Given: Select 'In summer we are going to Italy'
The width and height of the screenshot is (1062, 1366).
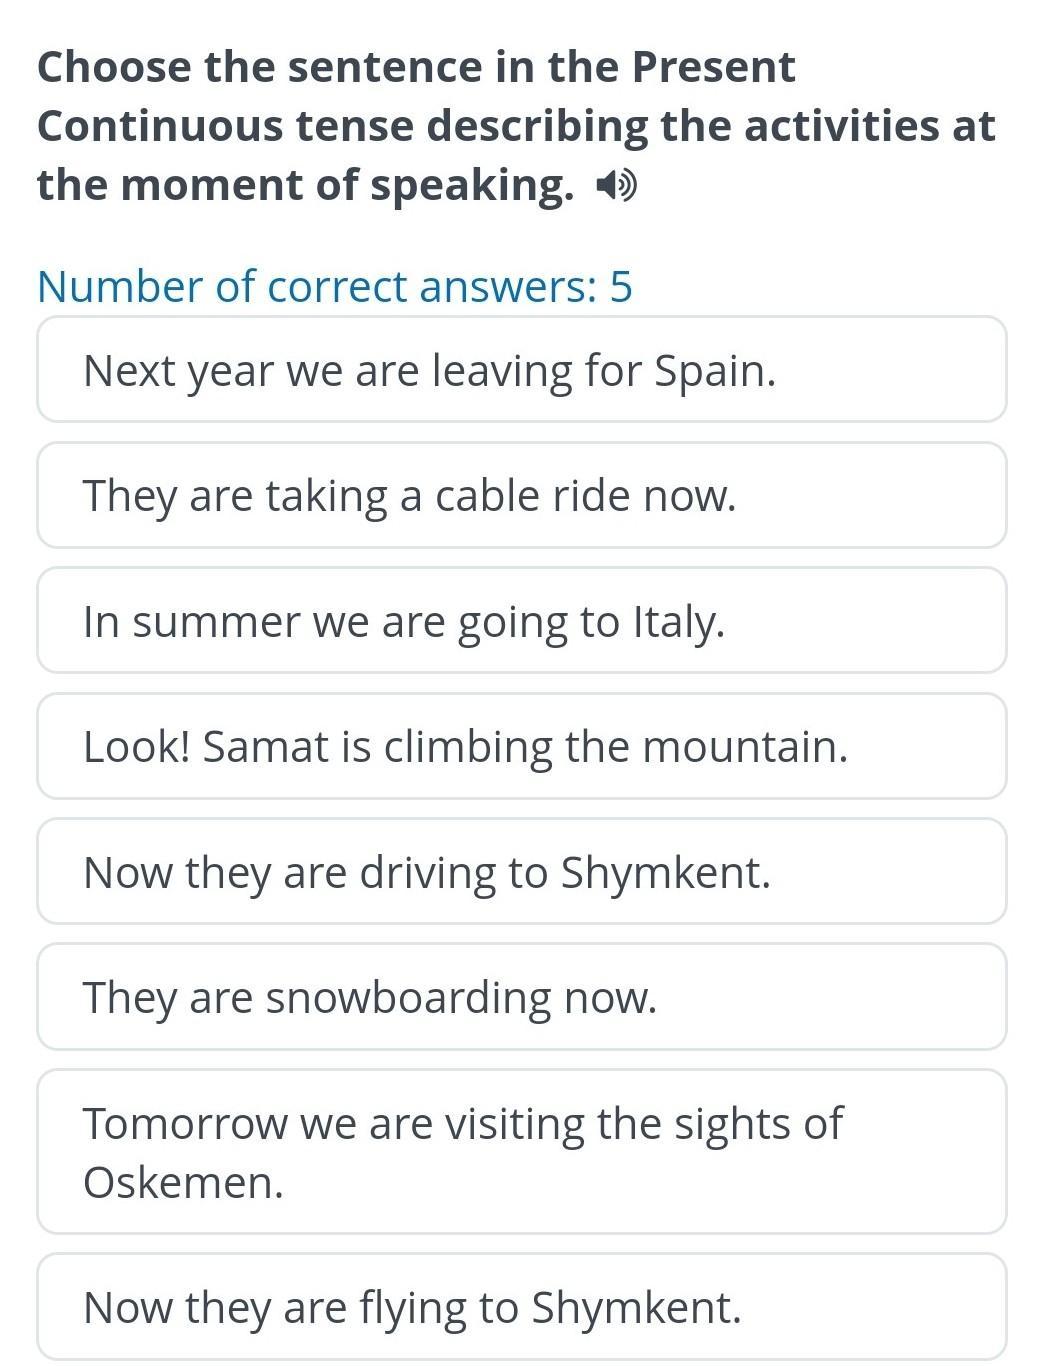Looking at the screenshot, I should 522,620.
